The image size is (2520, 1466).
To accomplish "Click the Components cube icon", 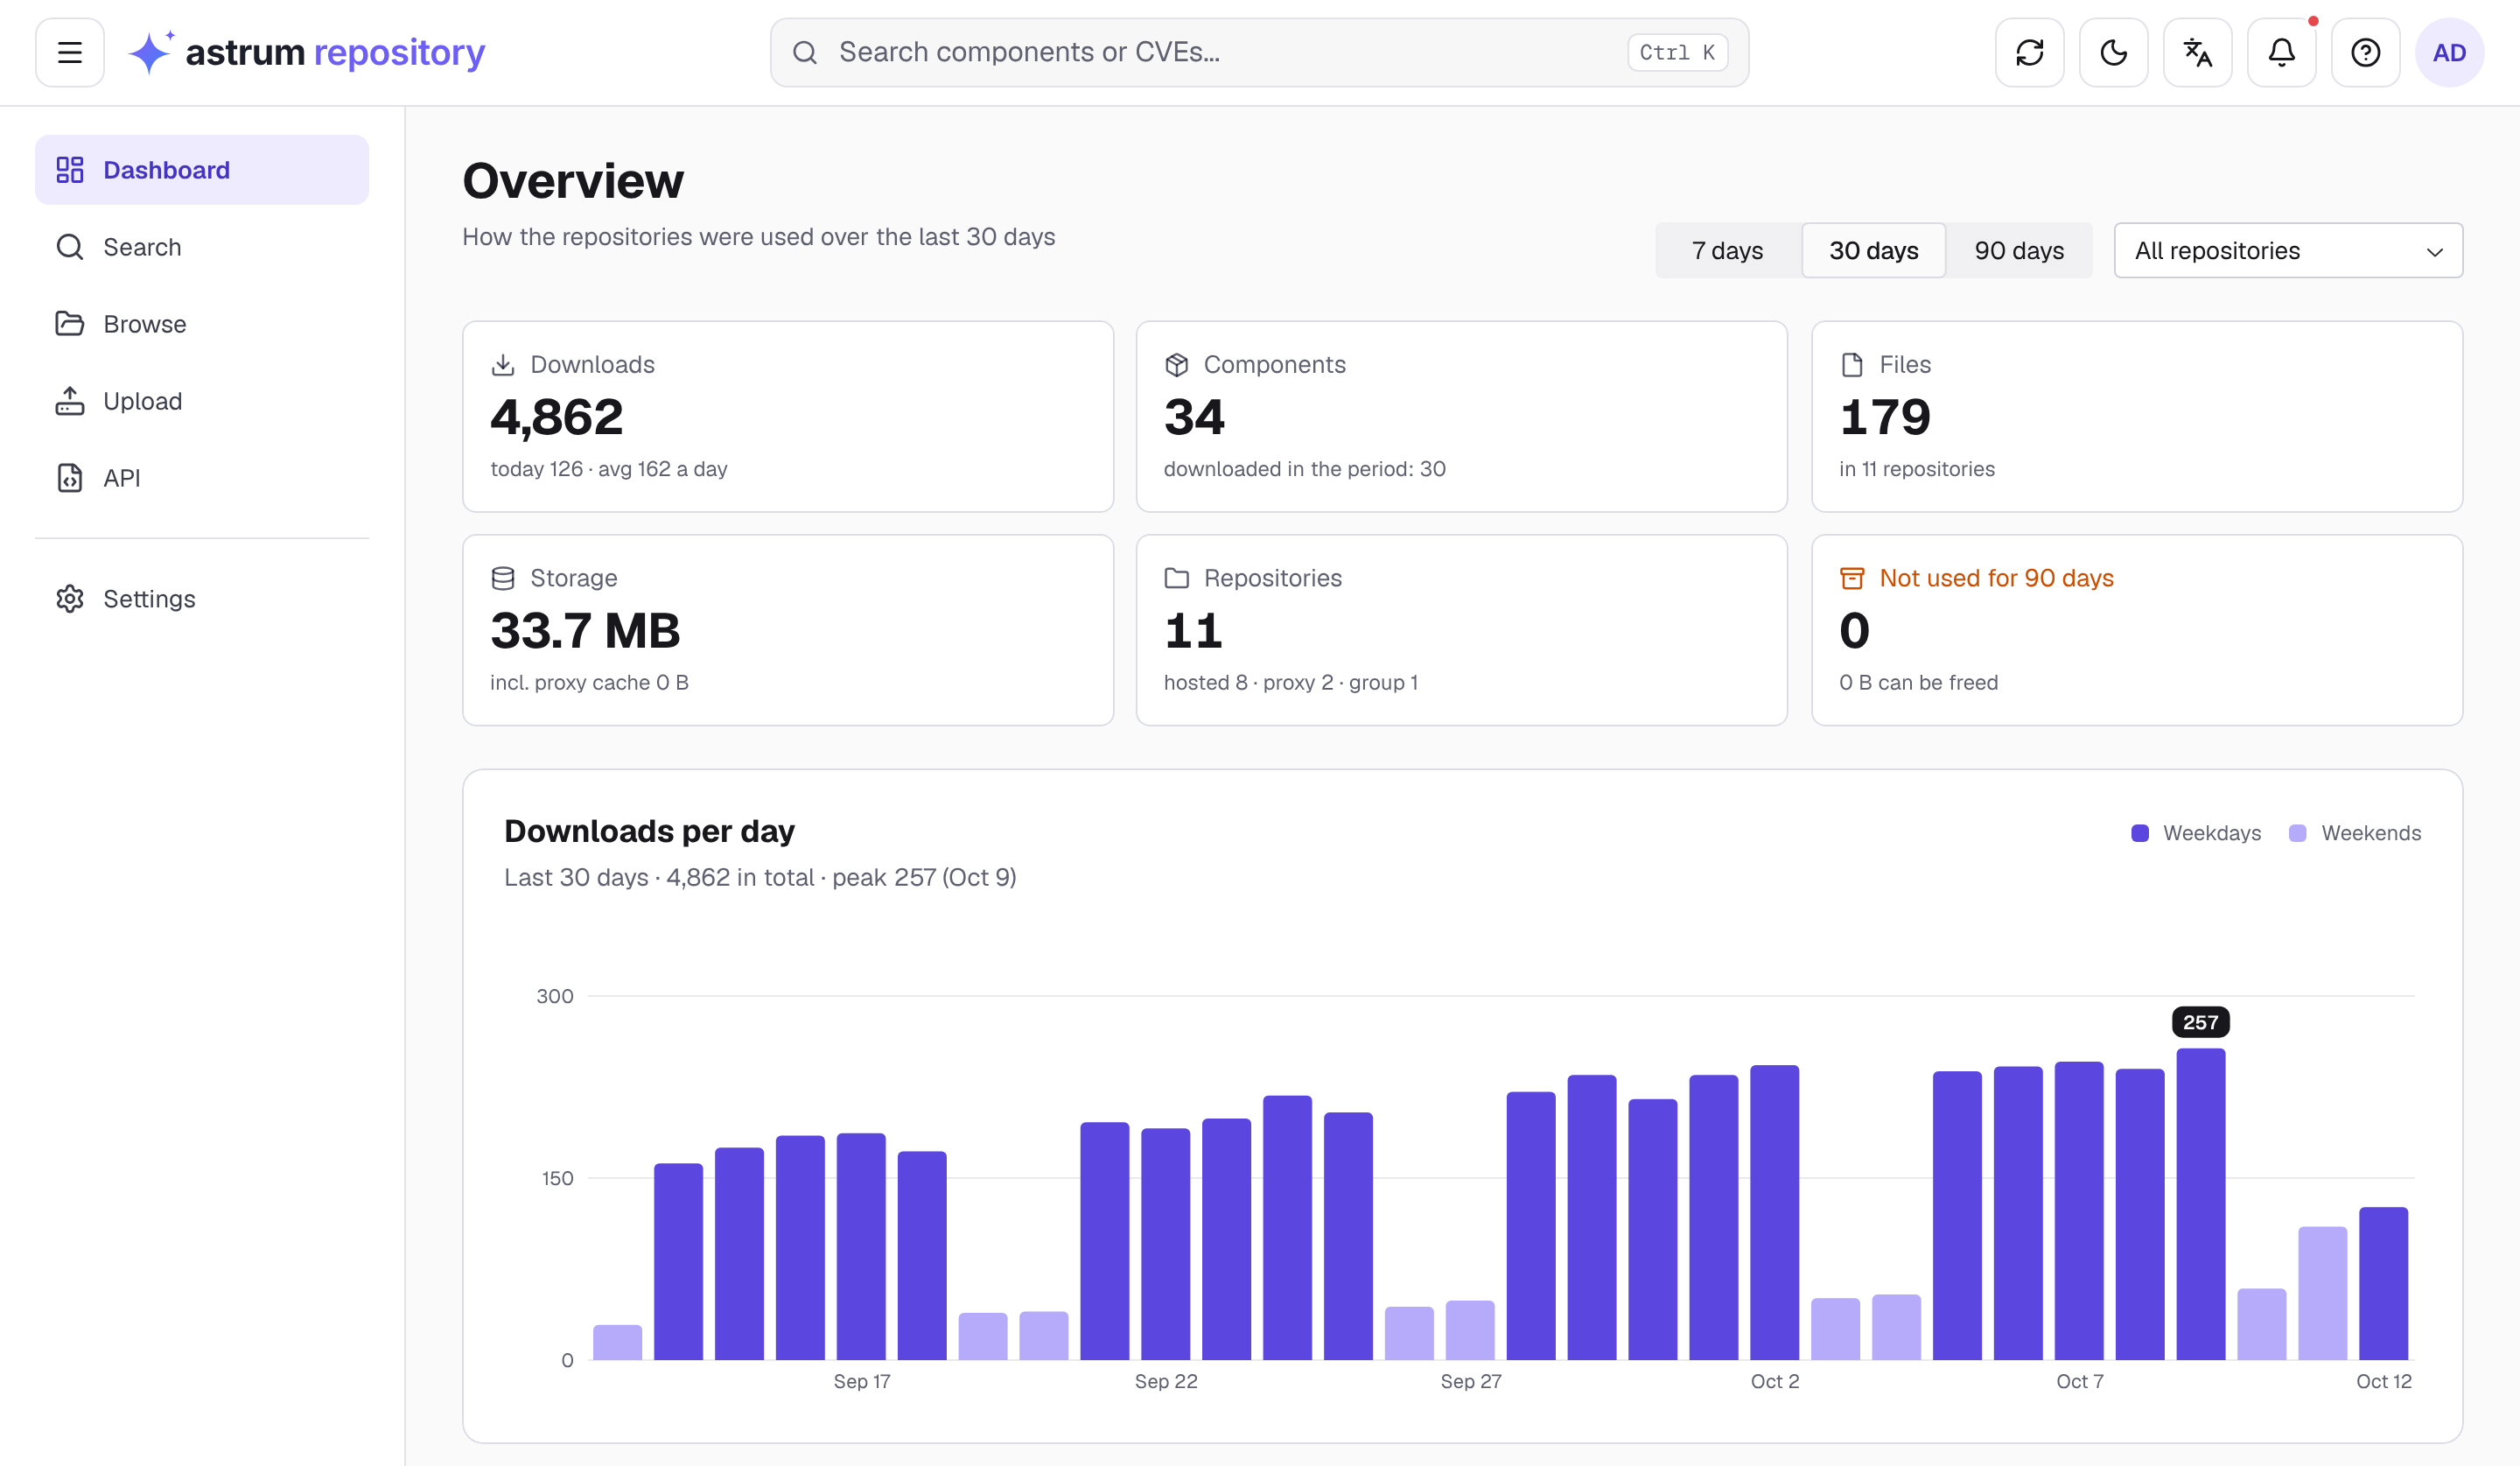I will (1176, 365).
